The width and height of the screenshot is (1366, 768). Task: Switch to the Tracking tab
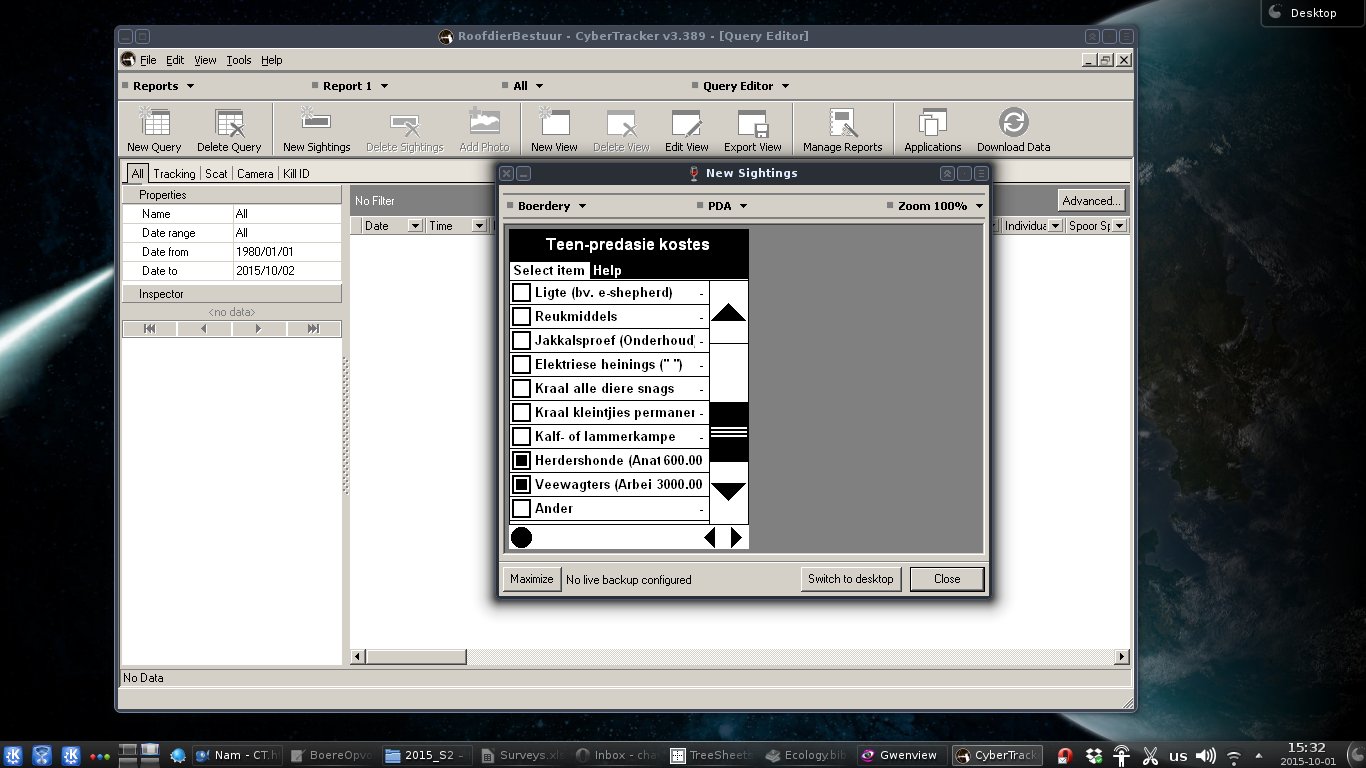point(174,174)
